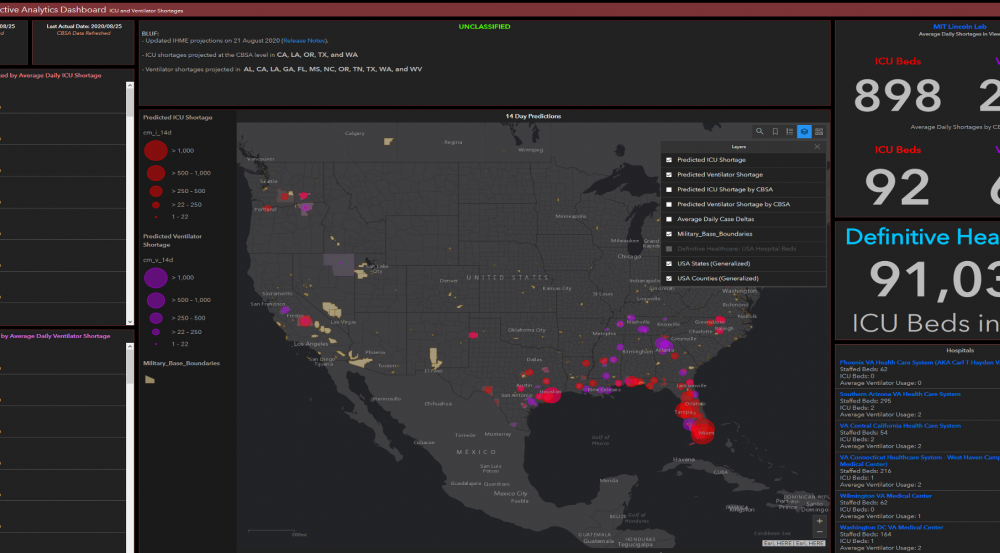Uncheck Predicted ICU Shortage layer
Image resolution: width=1000 pixels, height=553 pixels.
click(669, 160)
